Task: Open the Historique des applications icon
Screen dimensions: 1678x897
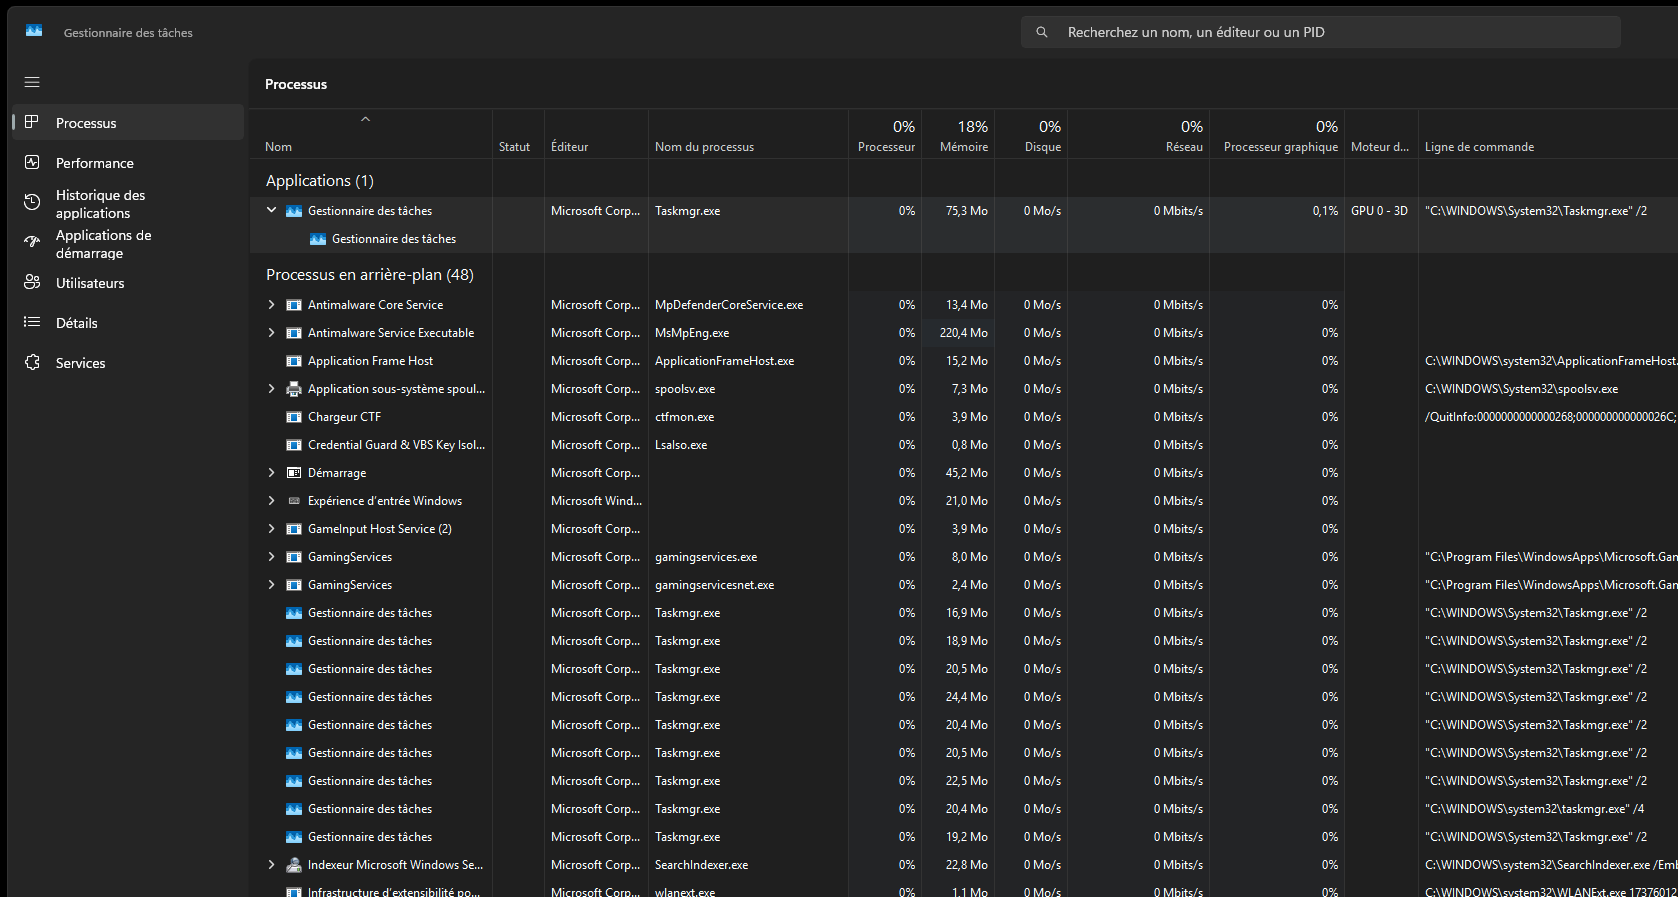Action: click(x=32, y=203)
